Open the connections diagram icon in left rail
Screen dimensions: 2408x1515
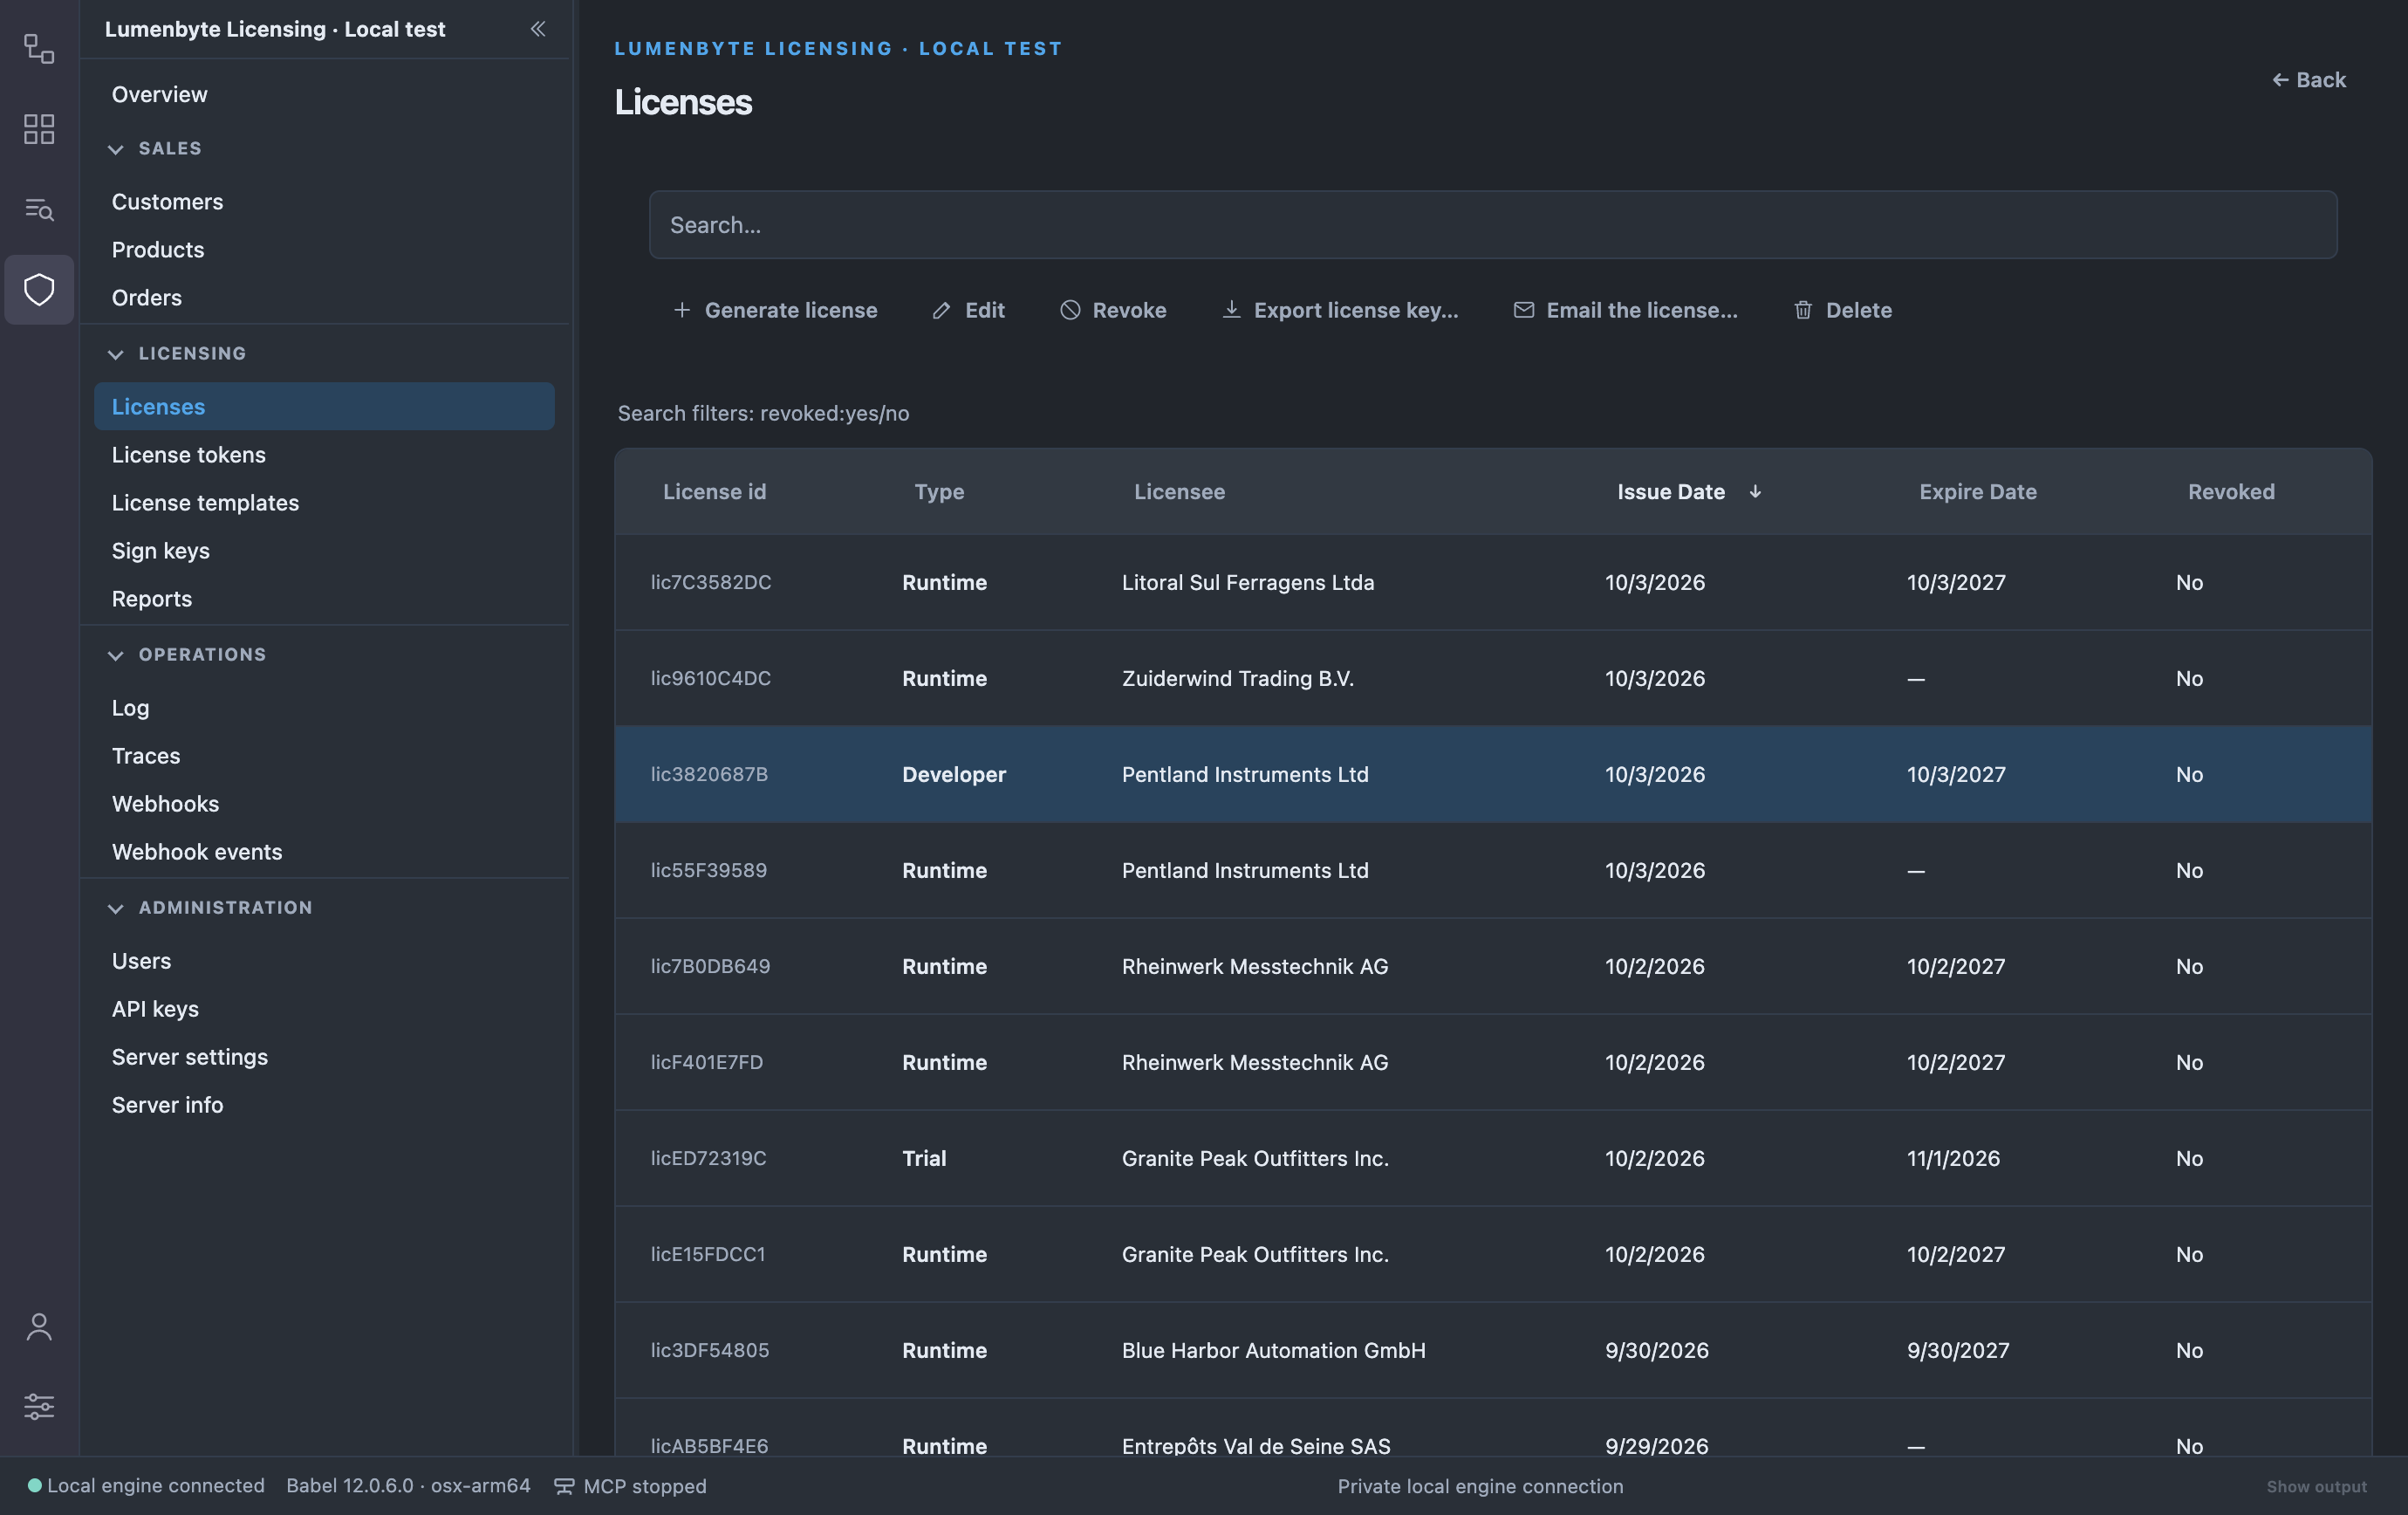(x=39, y=49)
